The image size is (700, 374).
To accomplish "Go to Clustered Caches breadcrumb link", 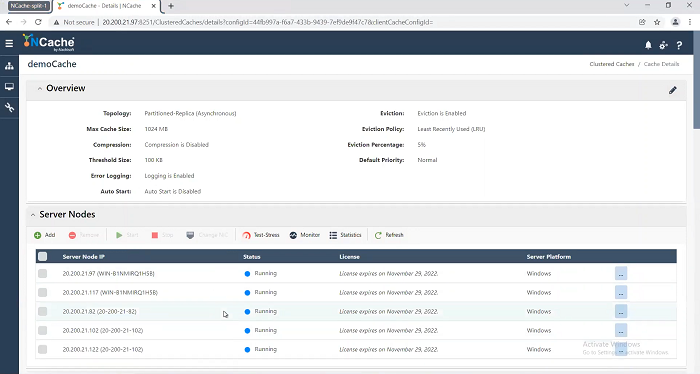I will [x=612, y=64].
